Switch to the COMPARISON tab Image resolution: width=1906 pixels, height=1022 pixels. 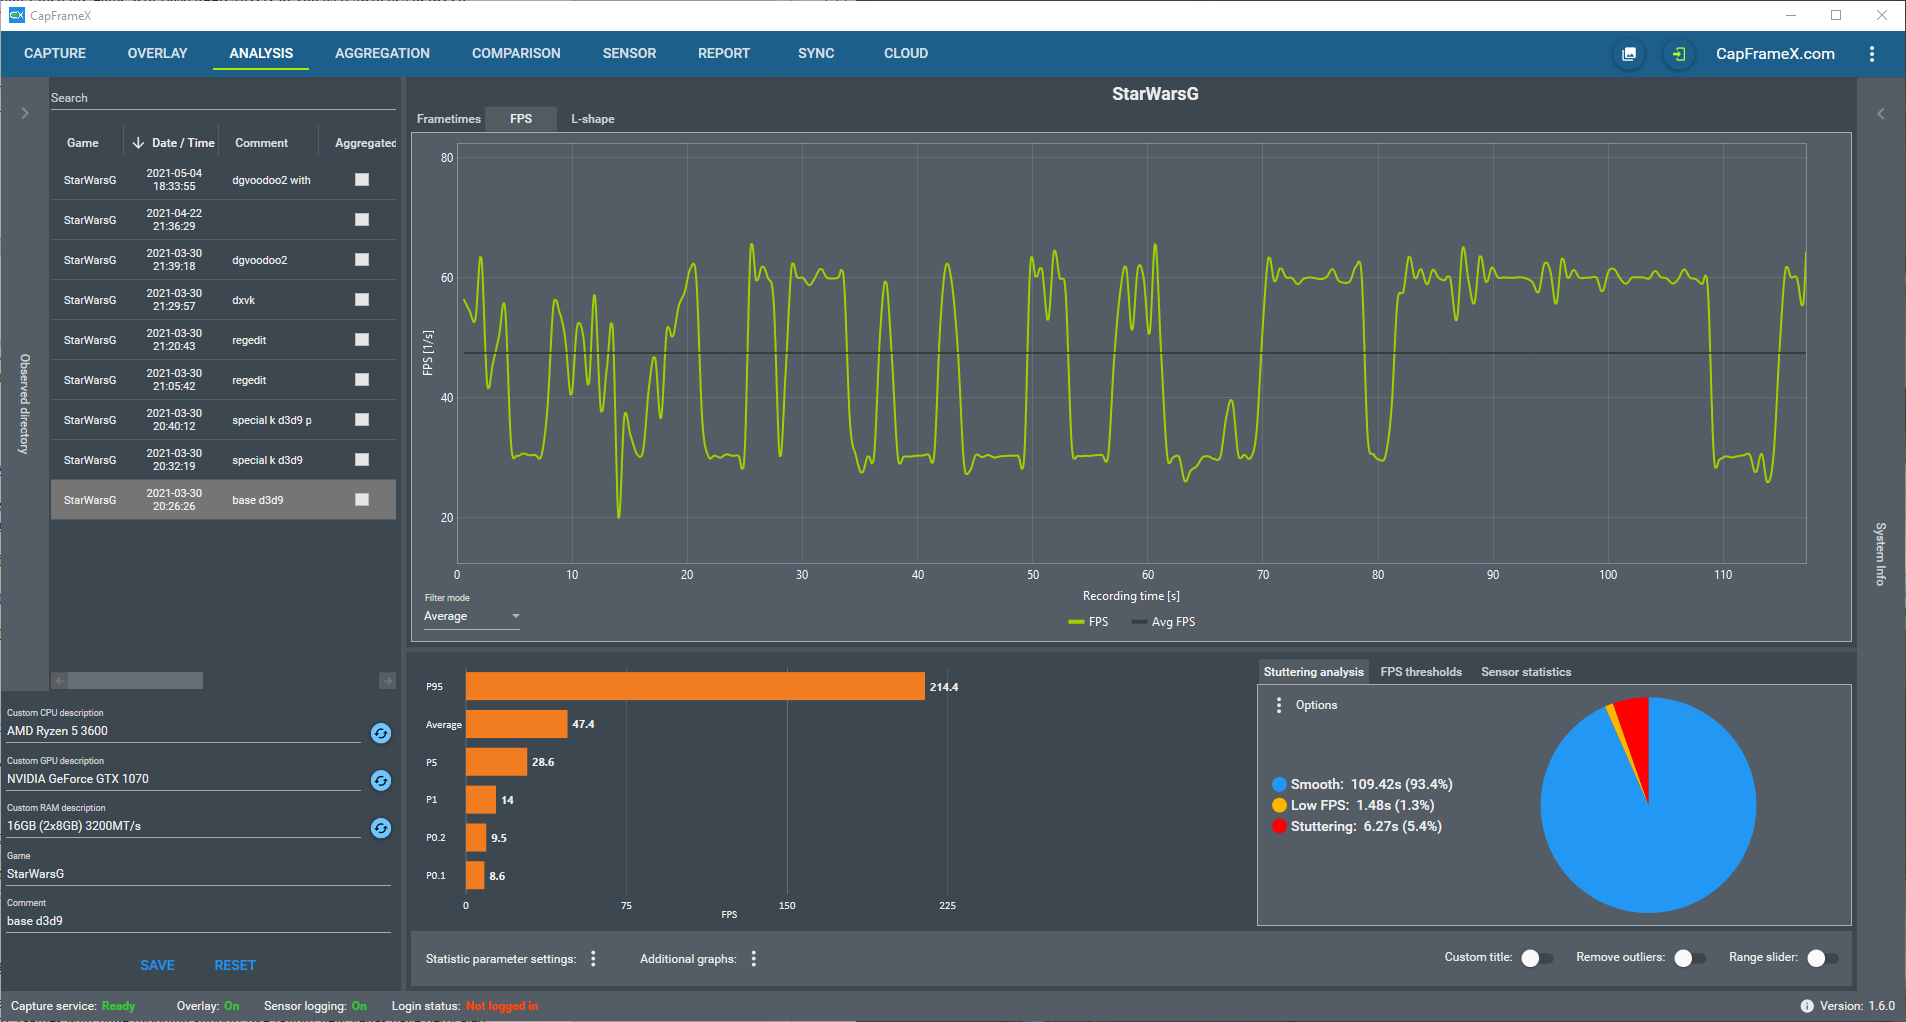coord(516,54)
